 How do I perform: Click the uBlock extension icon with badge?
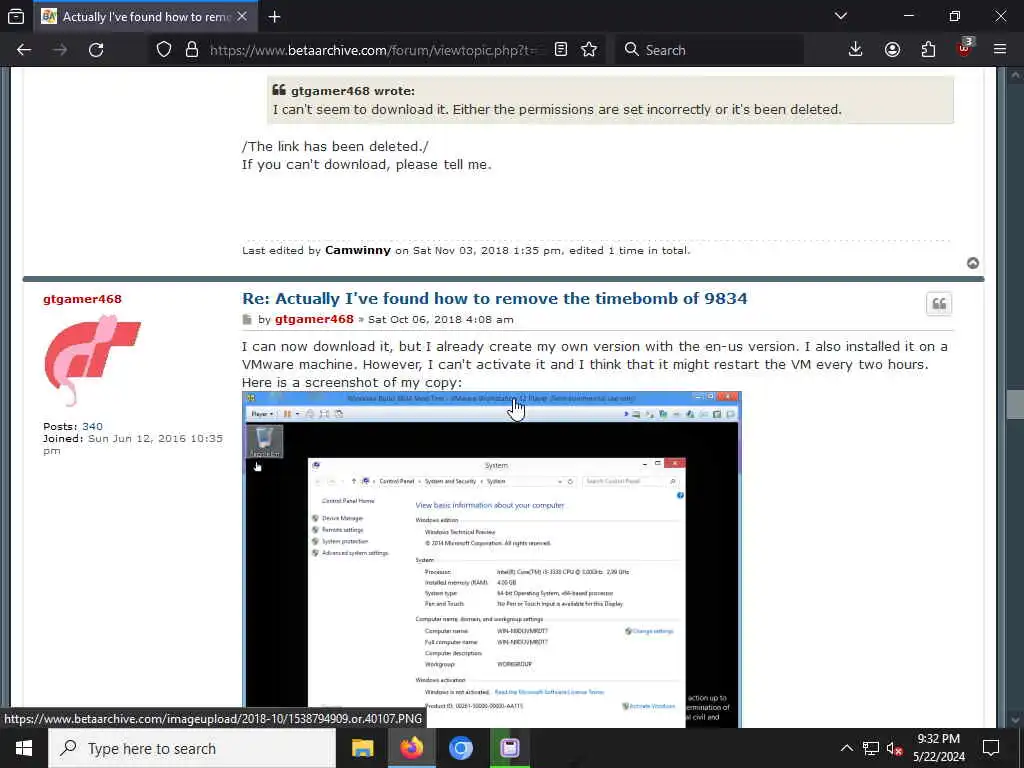[964, 48]
